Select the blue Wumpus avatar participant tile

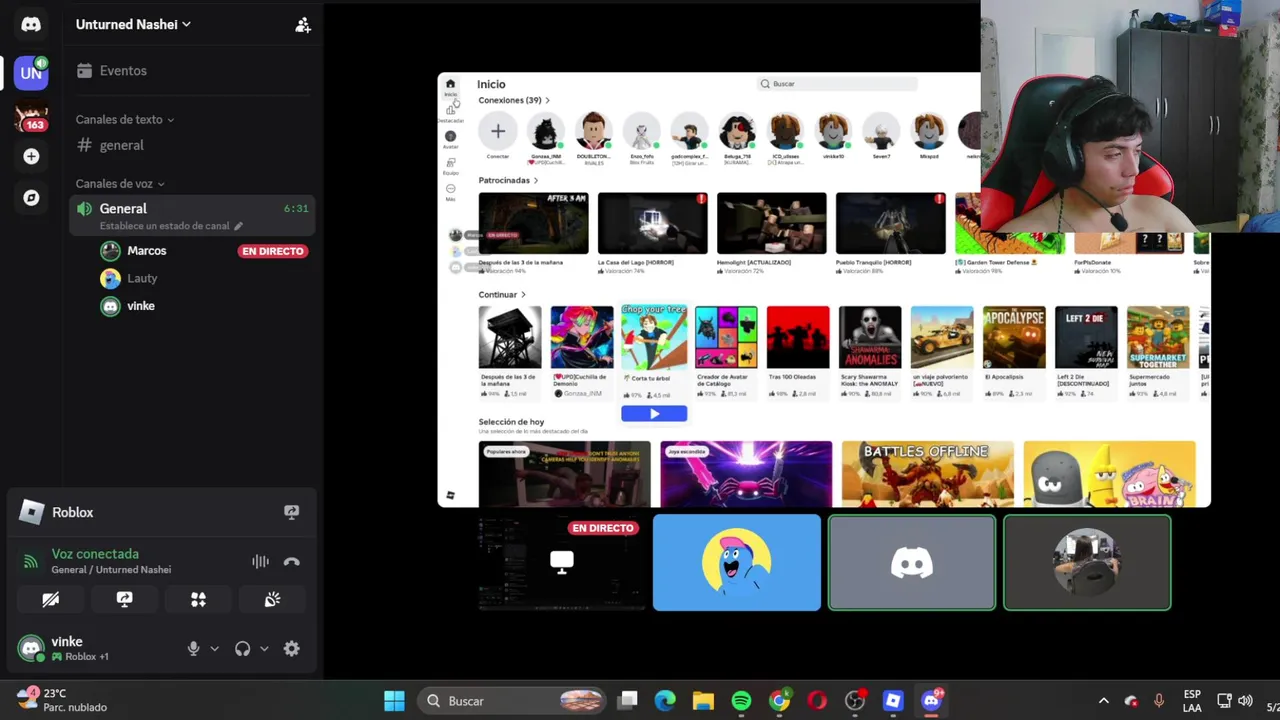click(x=737, y=562)
